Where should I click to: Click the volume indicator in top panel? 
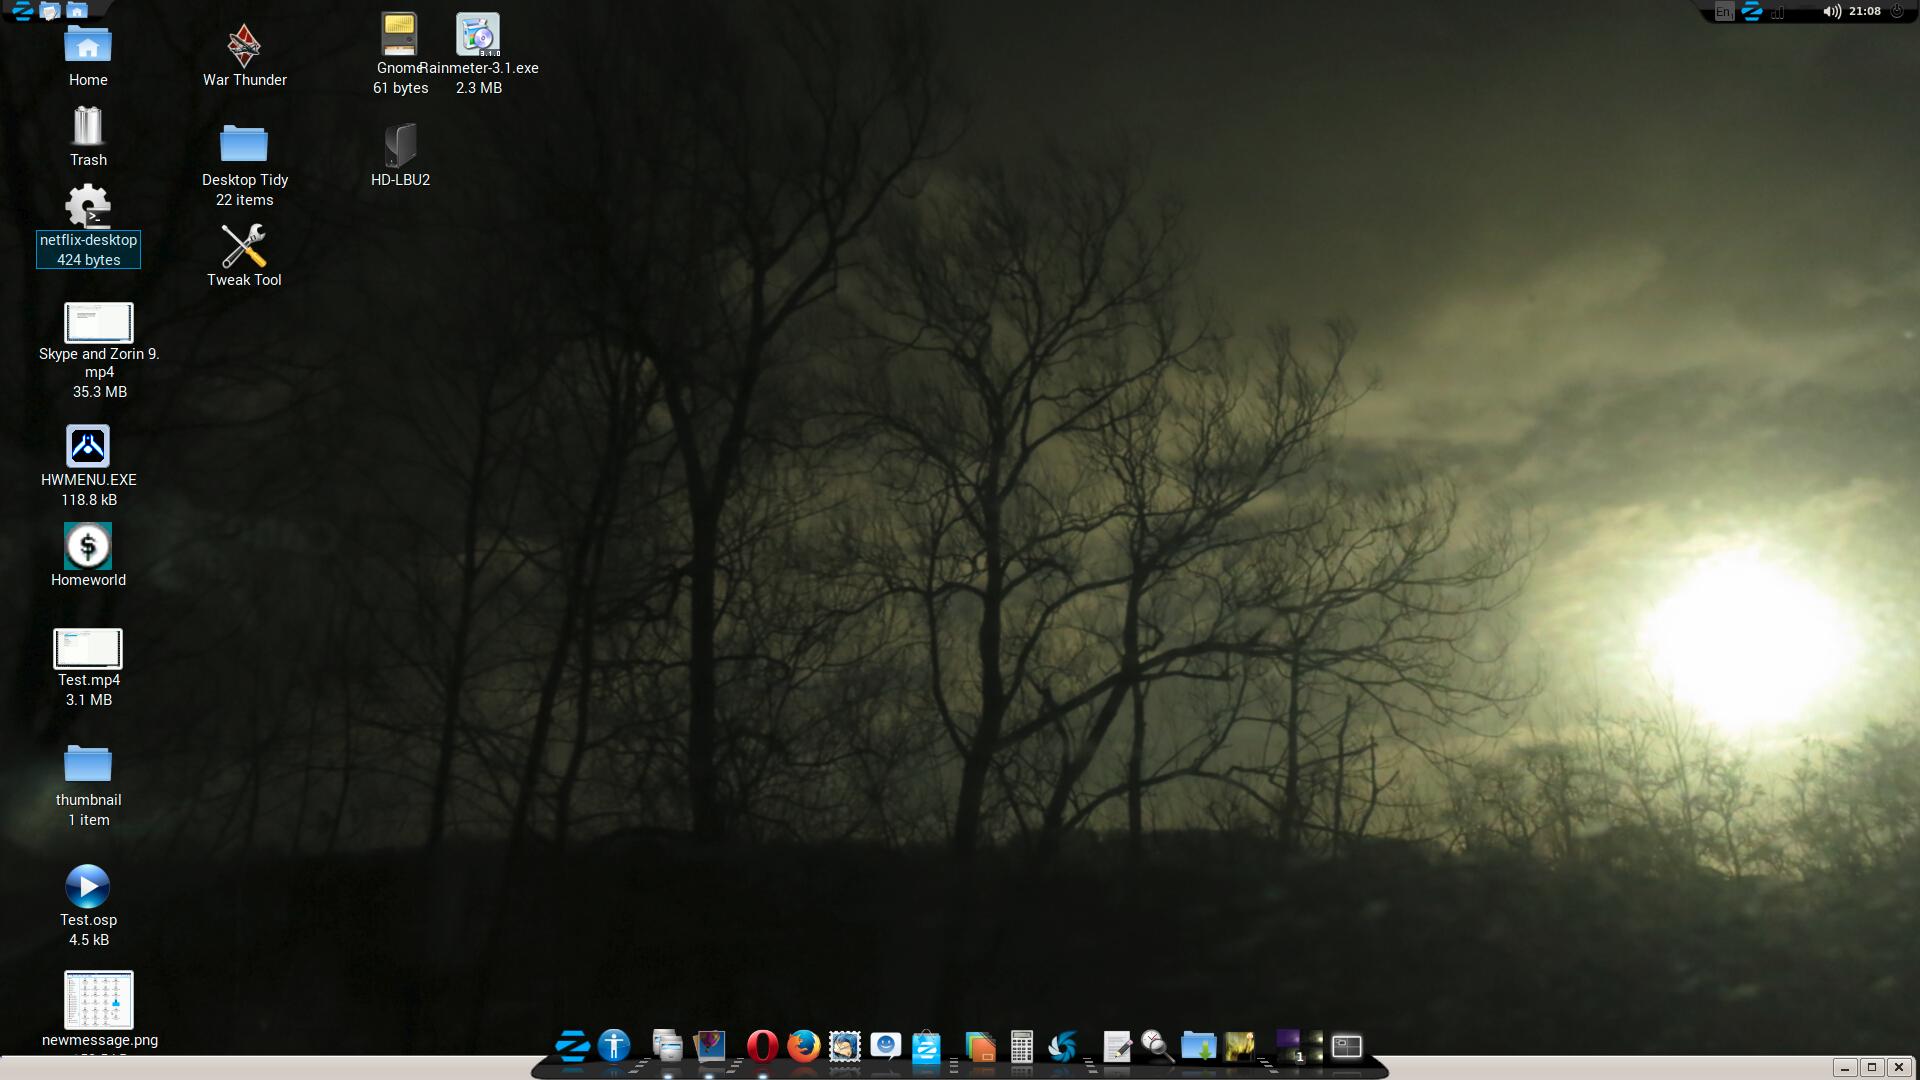(1831, 12)
